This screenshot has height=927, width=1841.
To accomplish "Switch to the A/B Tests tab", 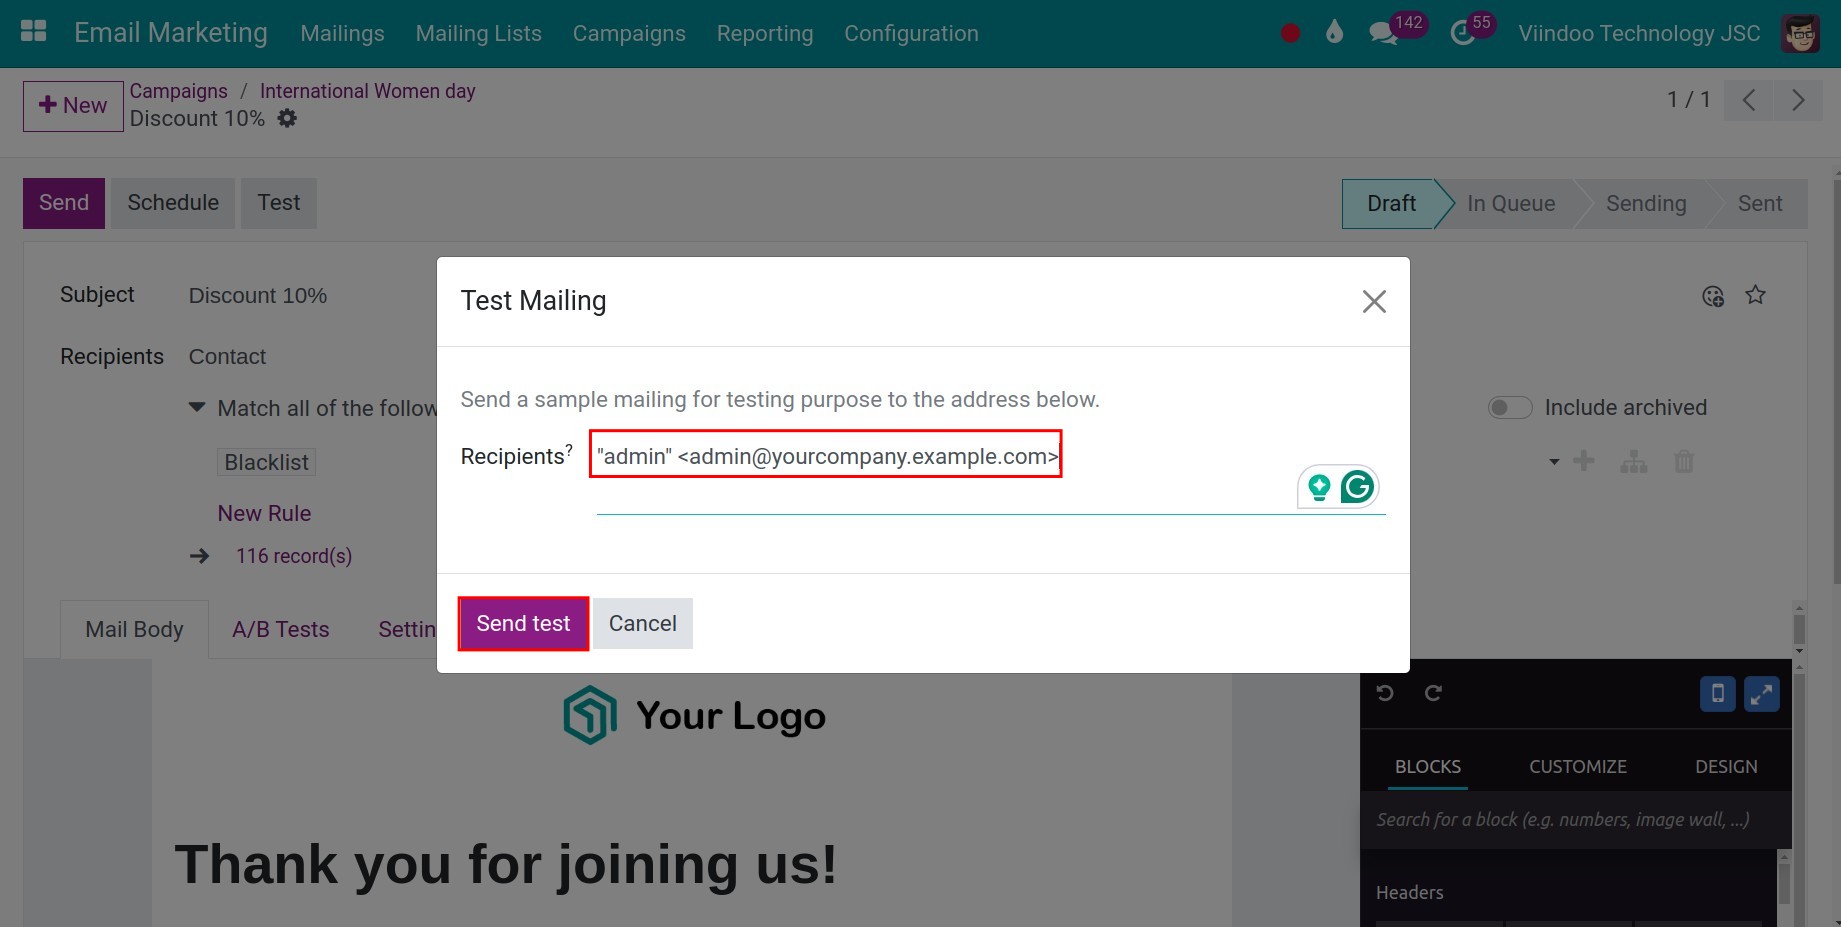I will pos(281,629).
